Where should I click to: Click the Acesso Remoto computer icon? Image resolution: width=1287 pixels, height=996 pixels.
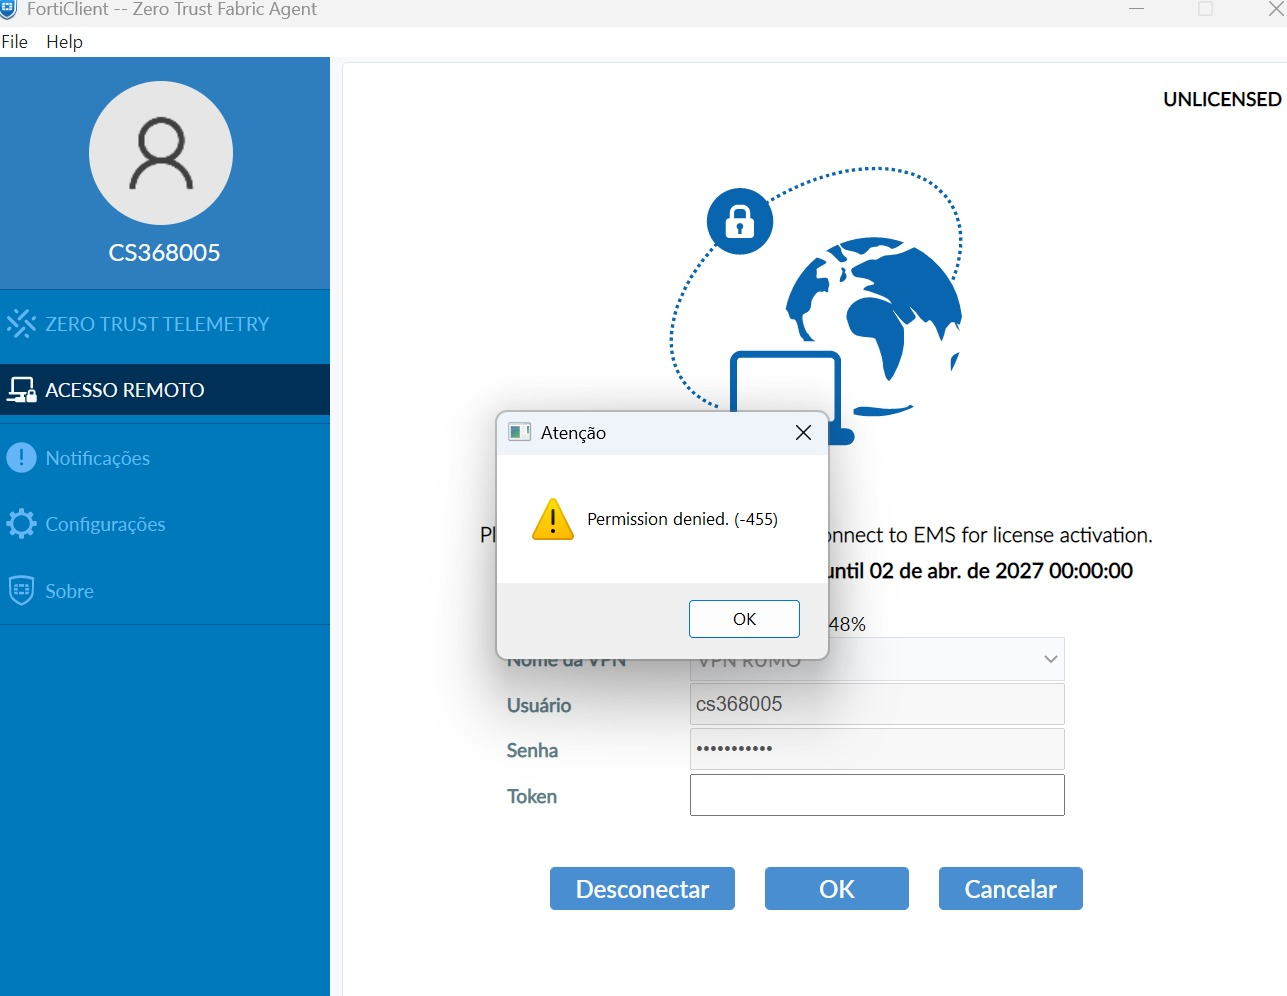point(21,390)
